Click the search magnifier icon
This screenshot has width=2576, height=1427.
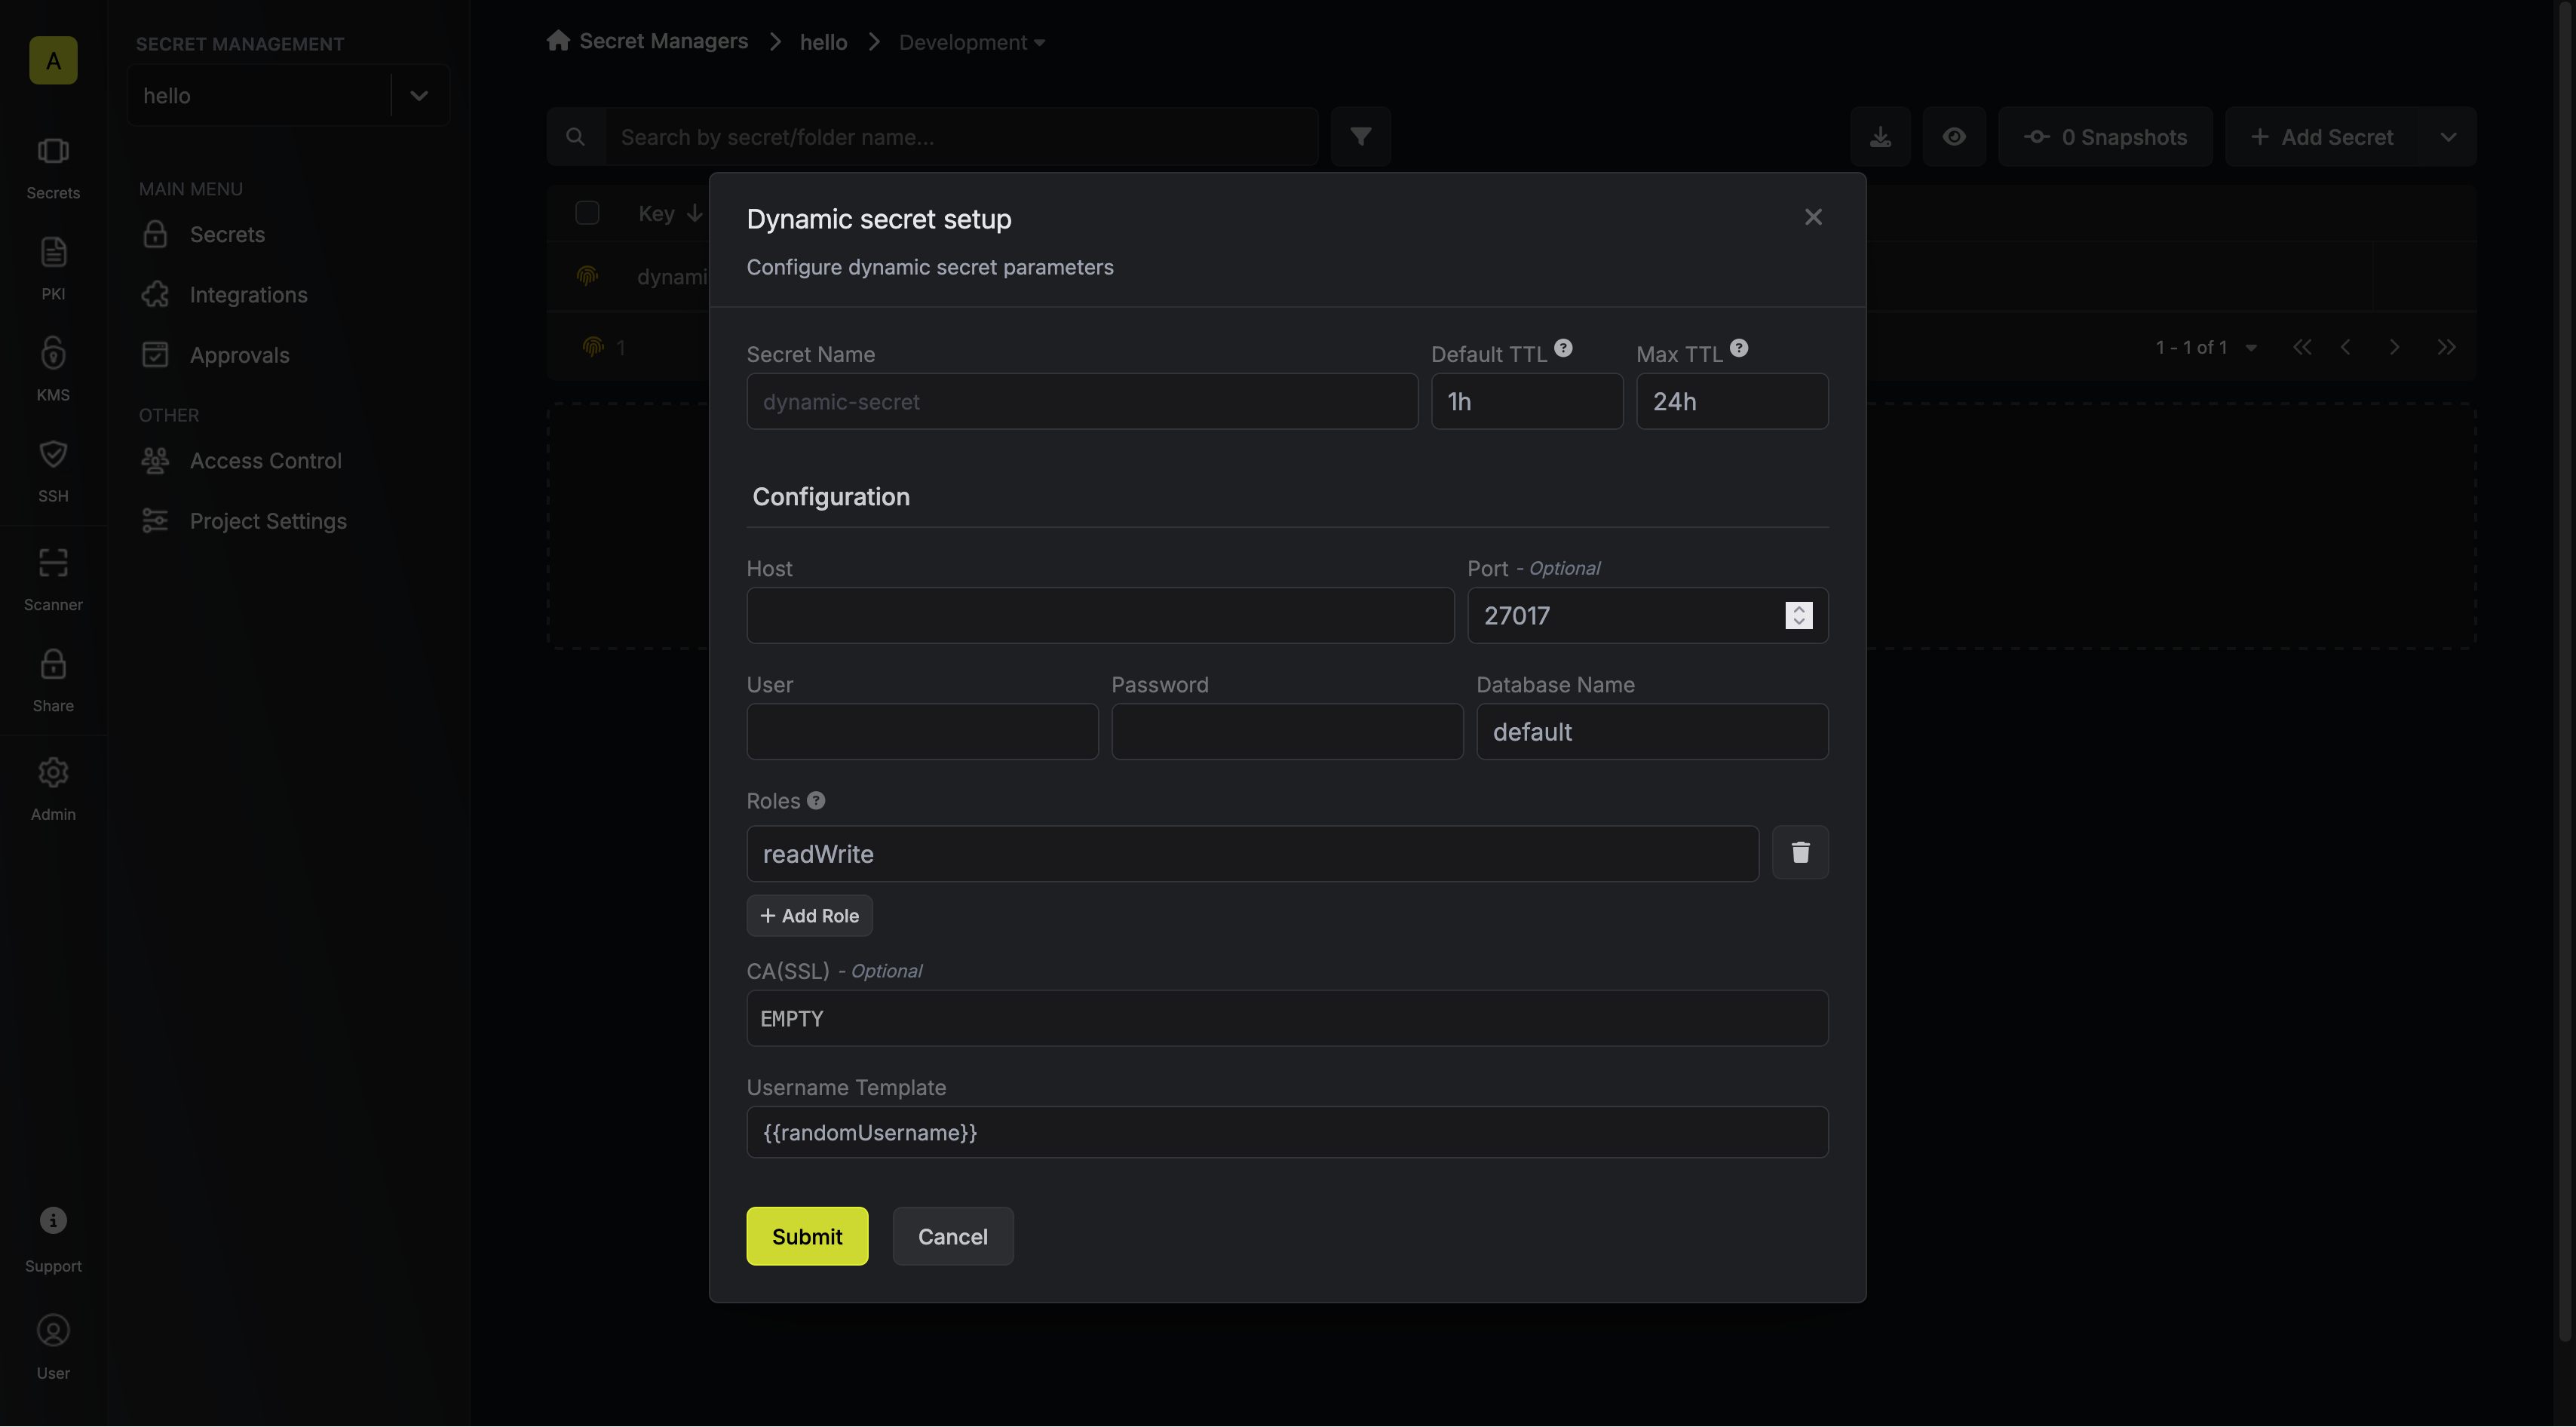pos(575,137)
